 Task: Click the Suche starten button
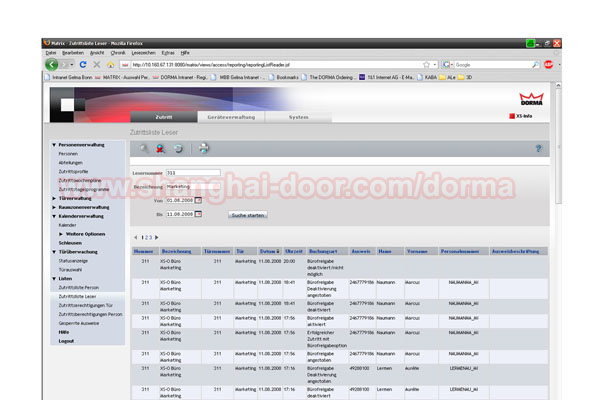[248, 215]
